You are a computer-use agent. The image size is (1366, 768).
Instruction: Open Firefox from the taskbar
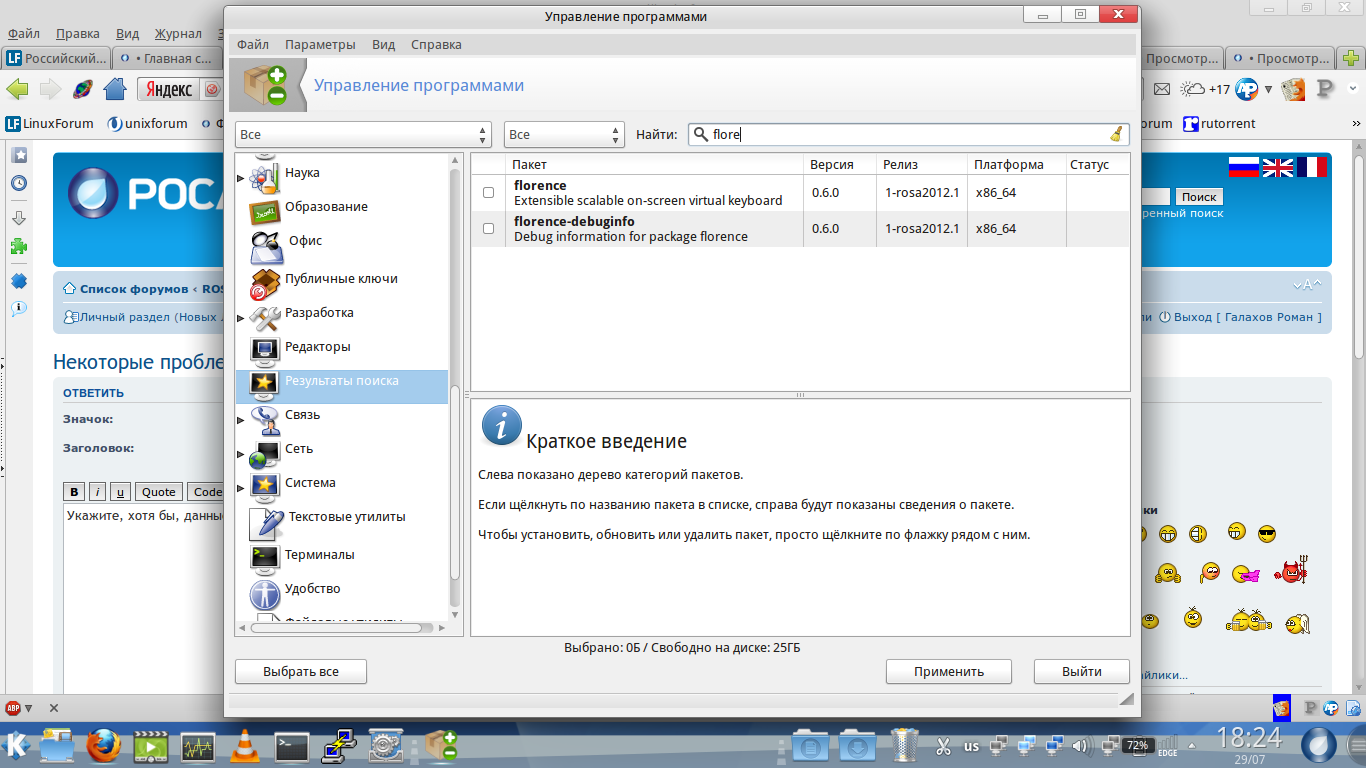tap(103, 745)
